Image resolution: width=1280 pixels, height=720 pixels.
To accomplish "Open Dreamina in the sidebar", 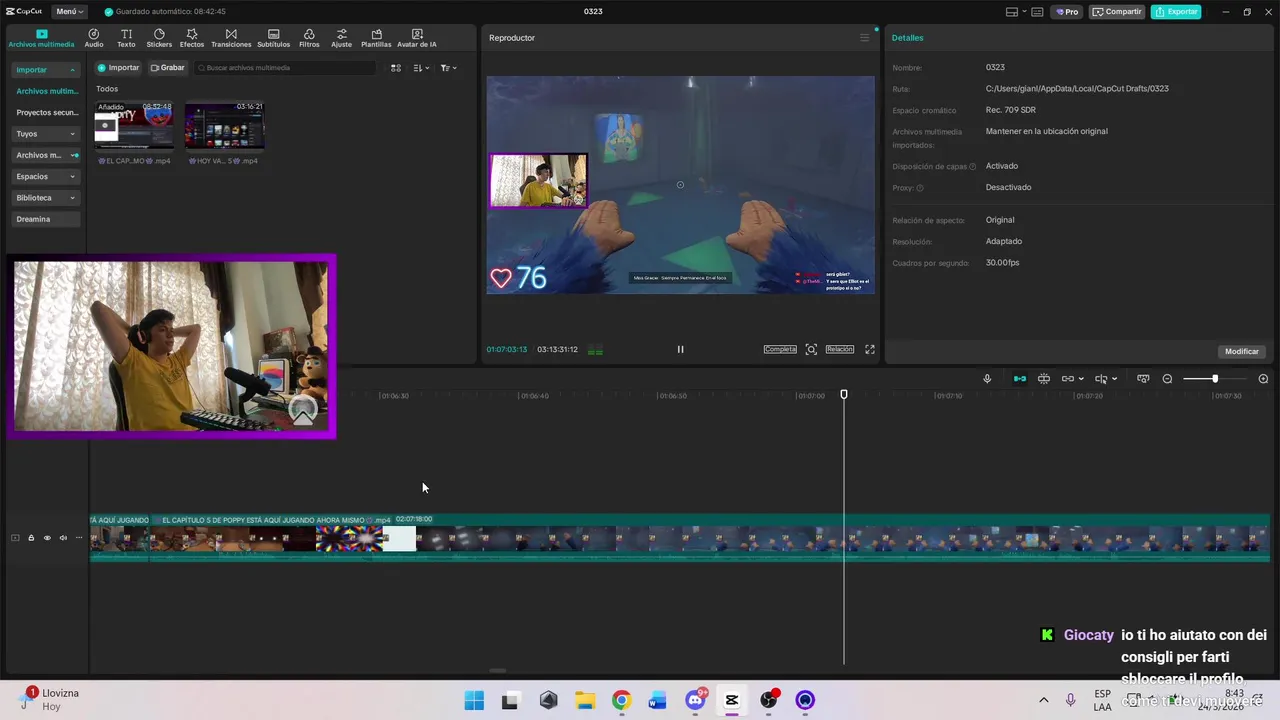I will [x=45, y=219].
